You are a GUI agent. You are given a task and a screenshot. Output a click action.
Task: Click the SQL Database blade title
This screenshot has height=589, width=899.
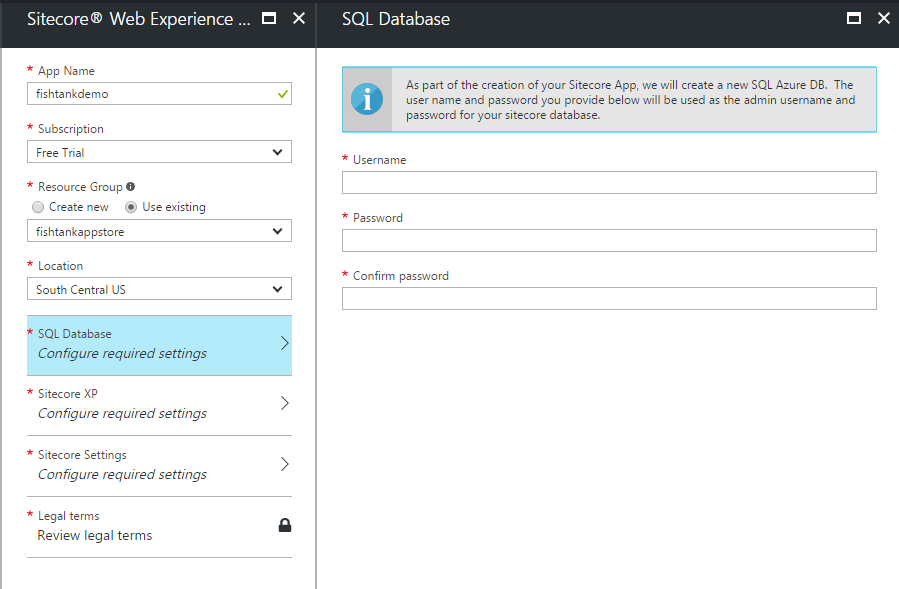coord(396,19)
